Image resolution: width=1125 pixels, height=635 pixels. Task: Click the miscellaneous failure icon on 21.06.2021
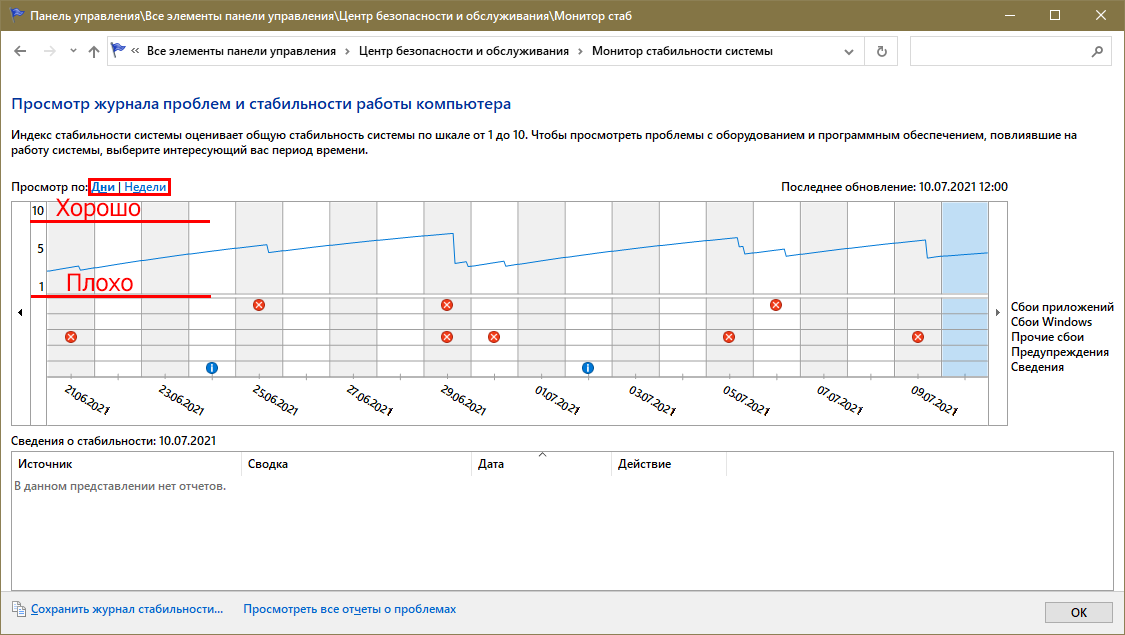[70, 337]
